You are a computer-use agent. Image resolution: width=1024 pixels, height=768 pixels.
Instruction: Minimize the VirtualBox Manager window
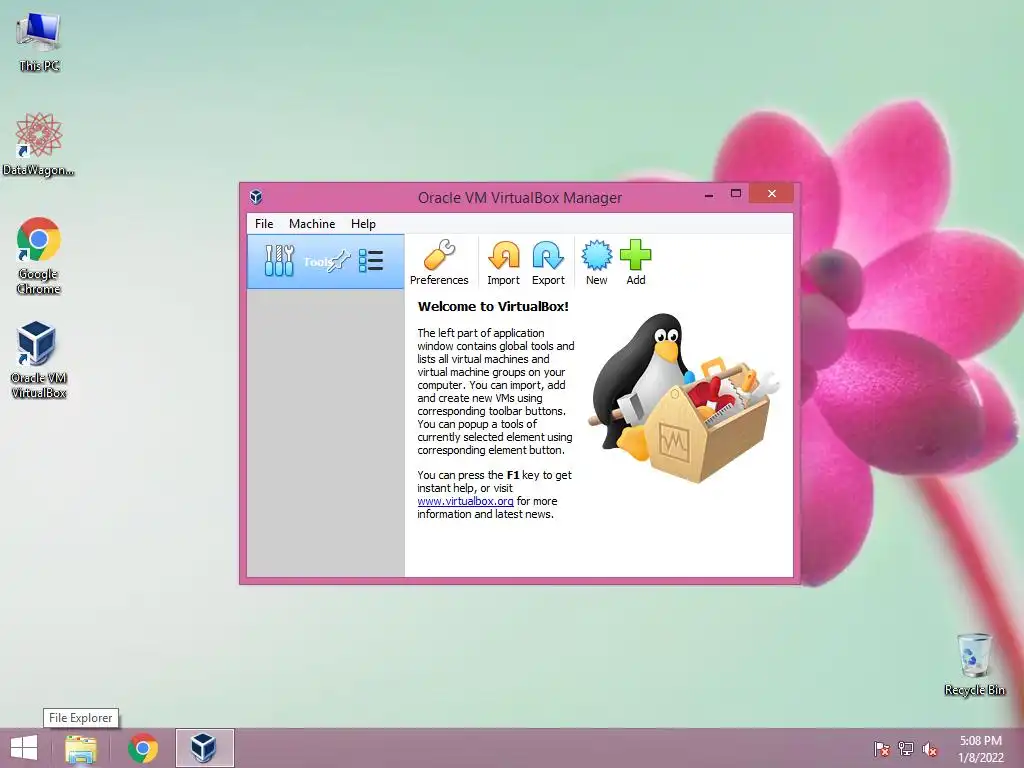click(709, 195)
